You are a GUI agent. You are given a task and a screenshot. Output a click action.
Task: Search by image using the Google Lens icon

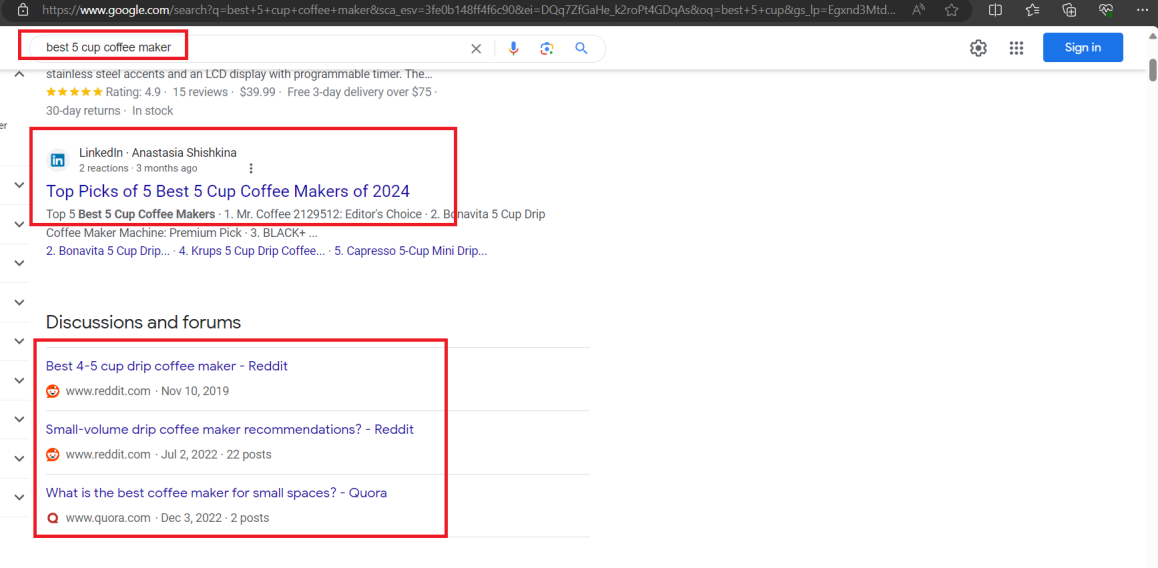(x=547, y=49)
